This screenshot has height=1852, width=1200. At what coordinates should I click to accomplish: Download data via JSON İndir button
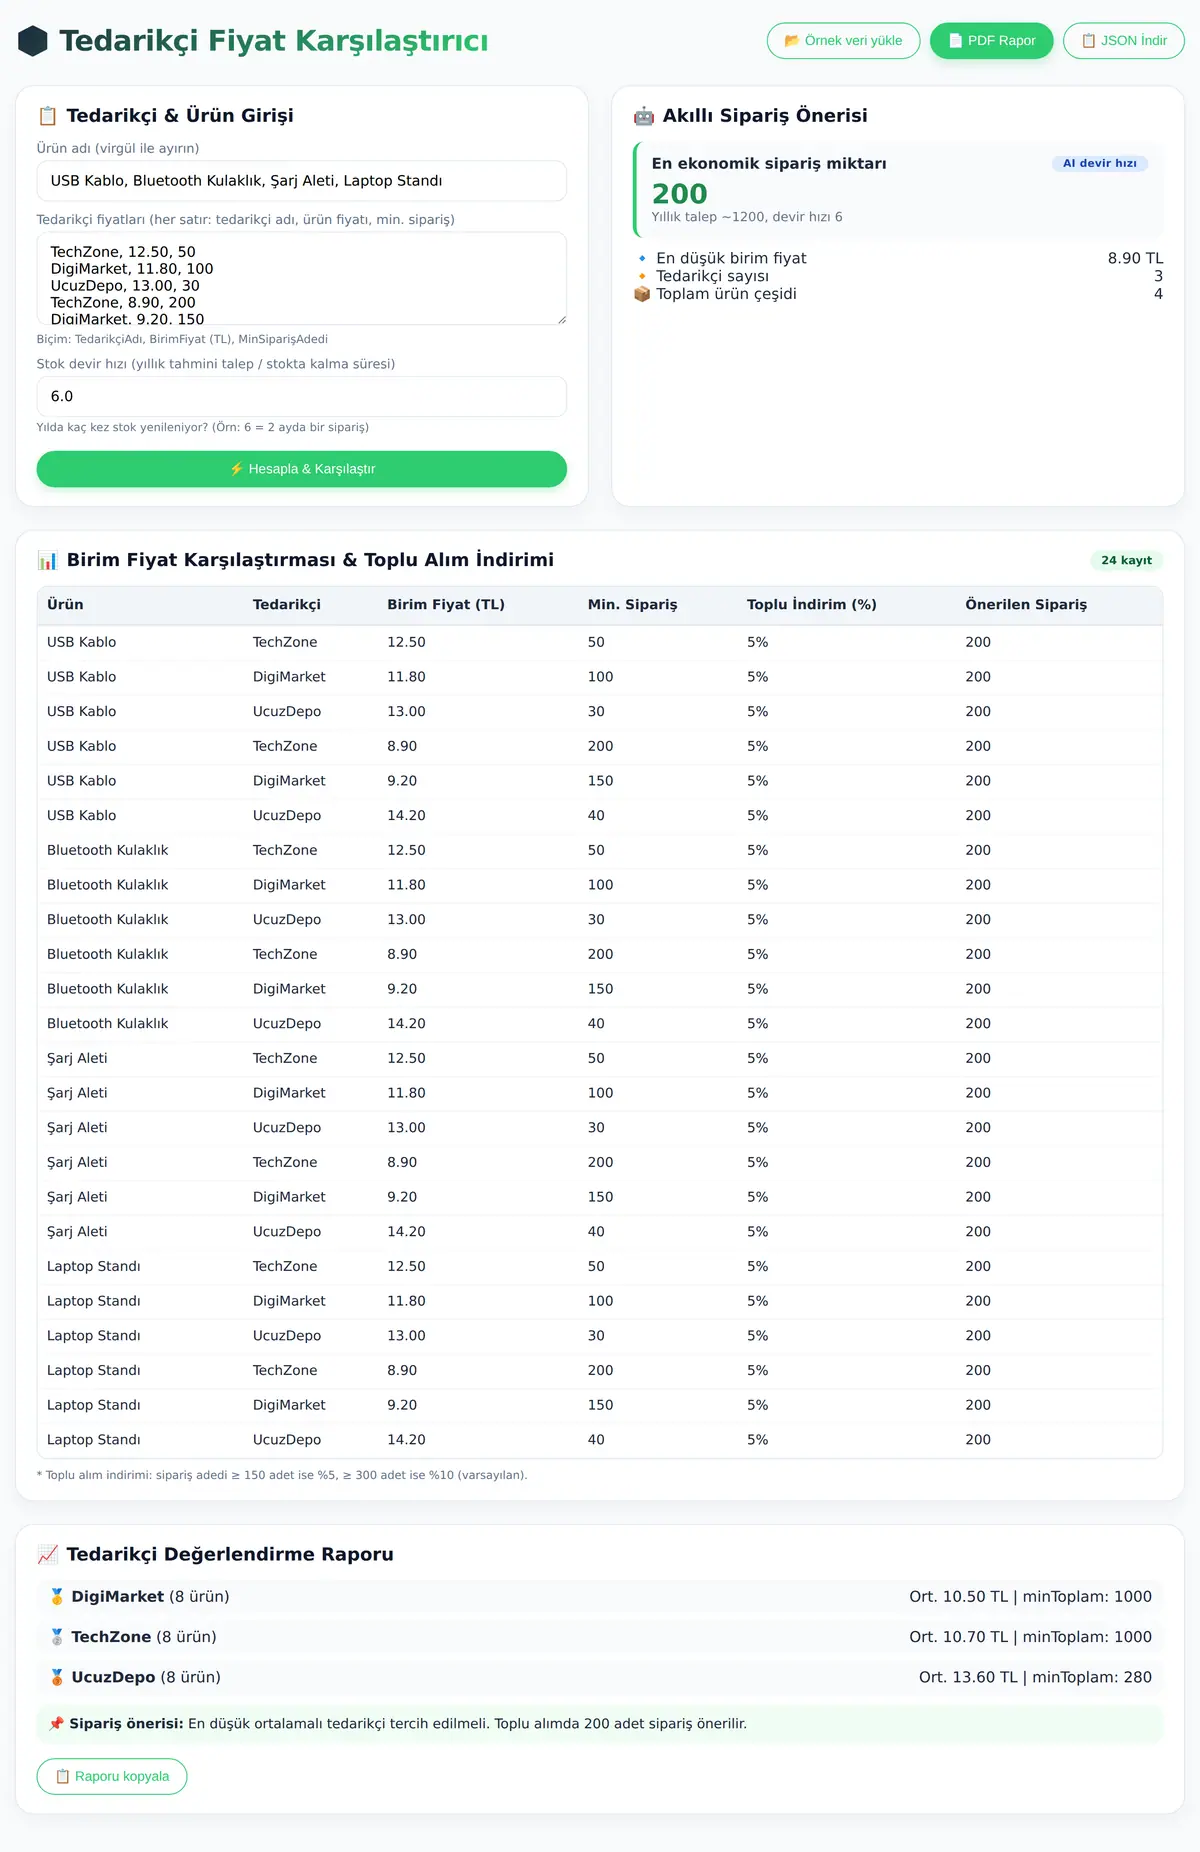coord(1124,41)
